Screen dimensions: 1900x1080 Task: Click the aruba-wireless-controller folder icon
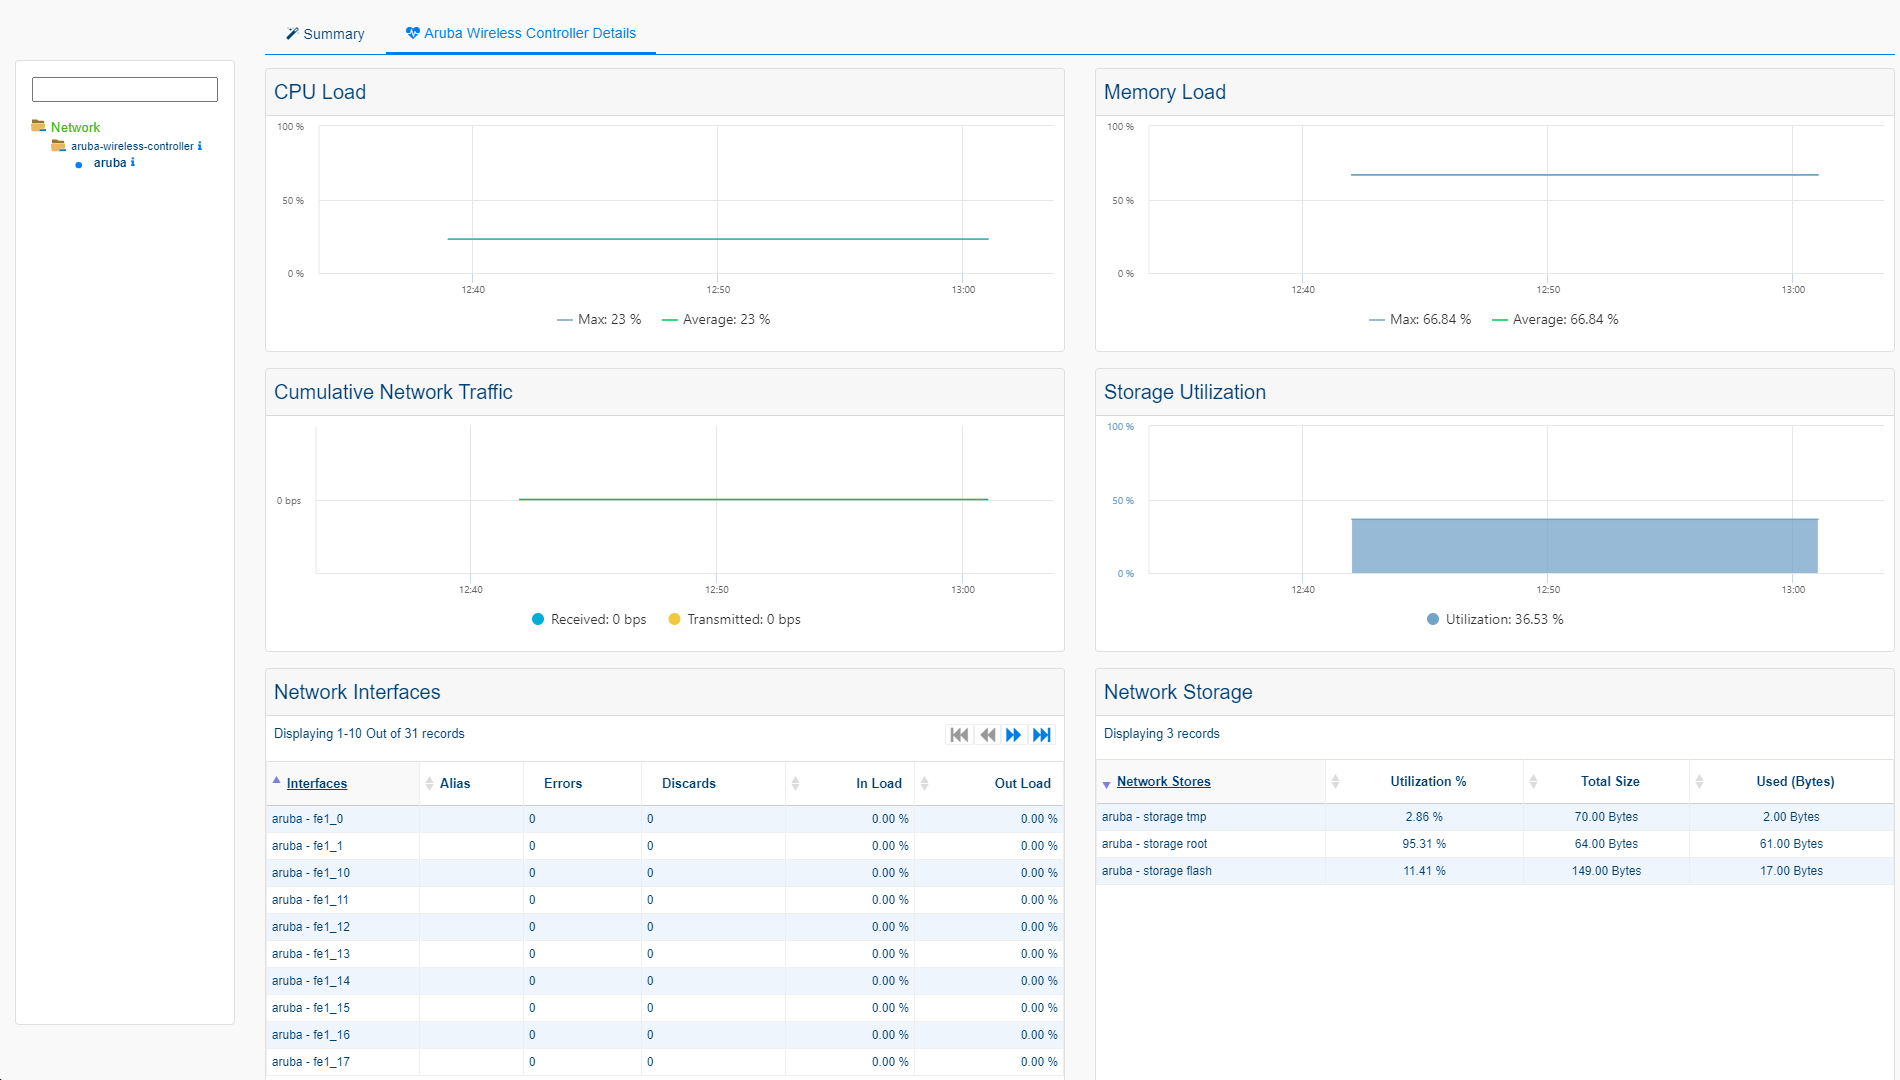[59, 146]
